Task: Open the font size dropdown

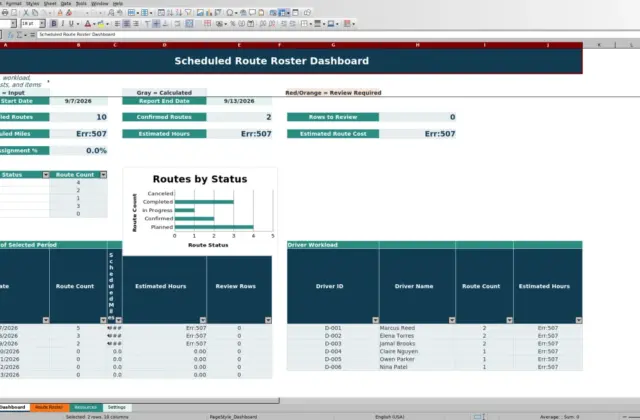Action: pyautogui.click(x=42, y=24)
